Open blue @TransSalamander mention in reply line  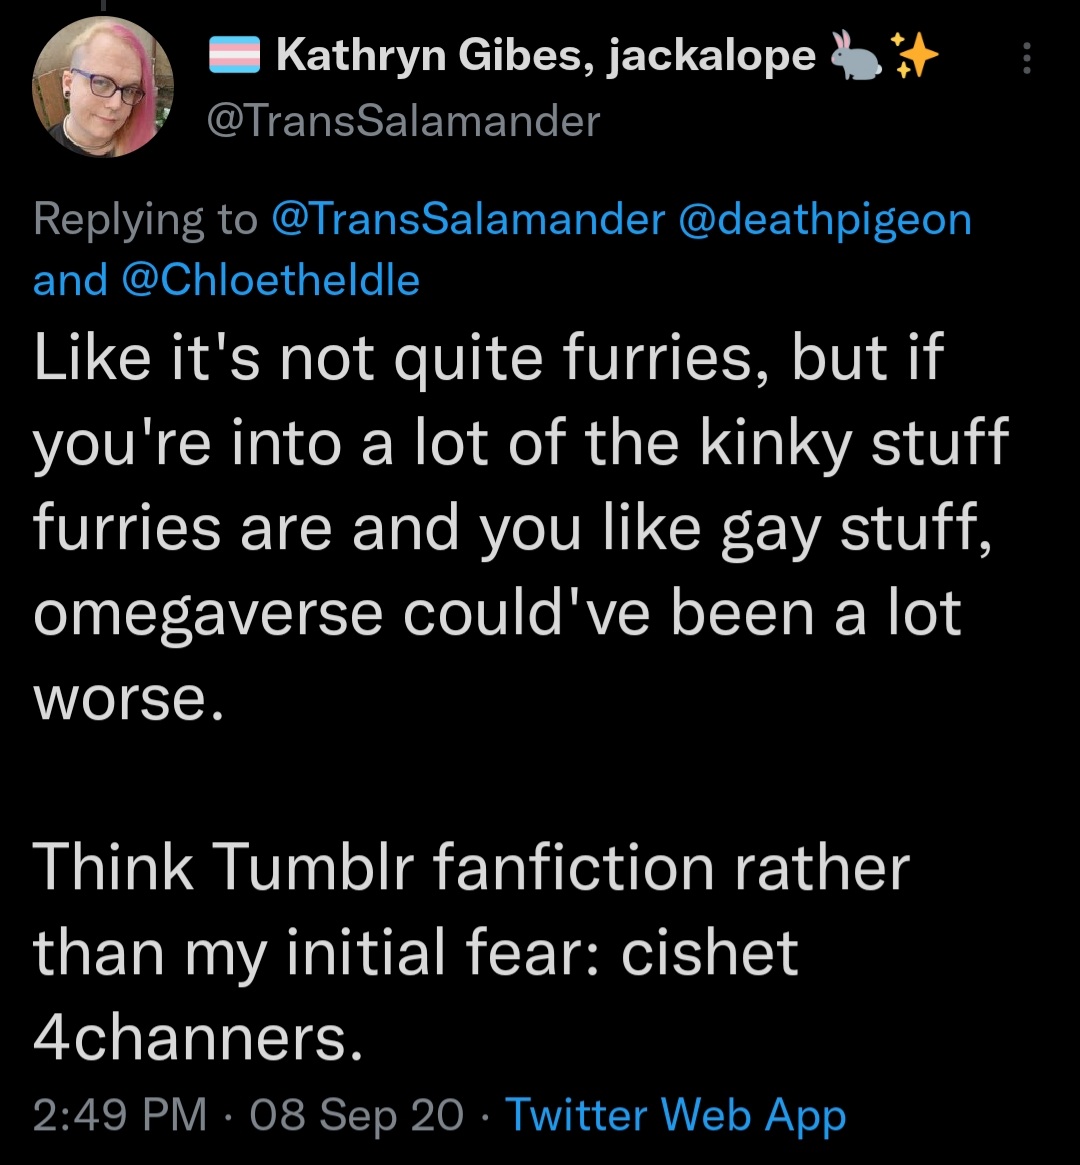[x=468, y=220]
